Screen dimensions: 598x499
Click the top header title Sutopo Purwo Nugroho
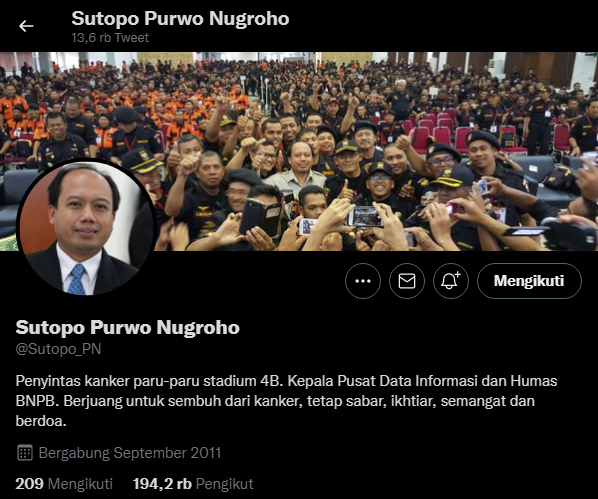(180, 19)
